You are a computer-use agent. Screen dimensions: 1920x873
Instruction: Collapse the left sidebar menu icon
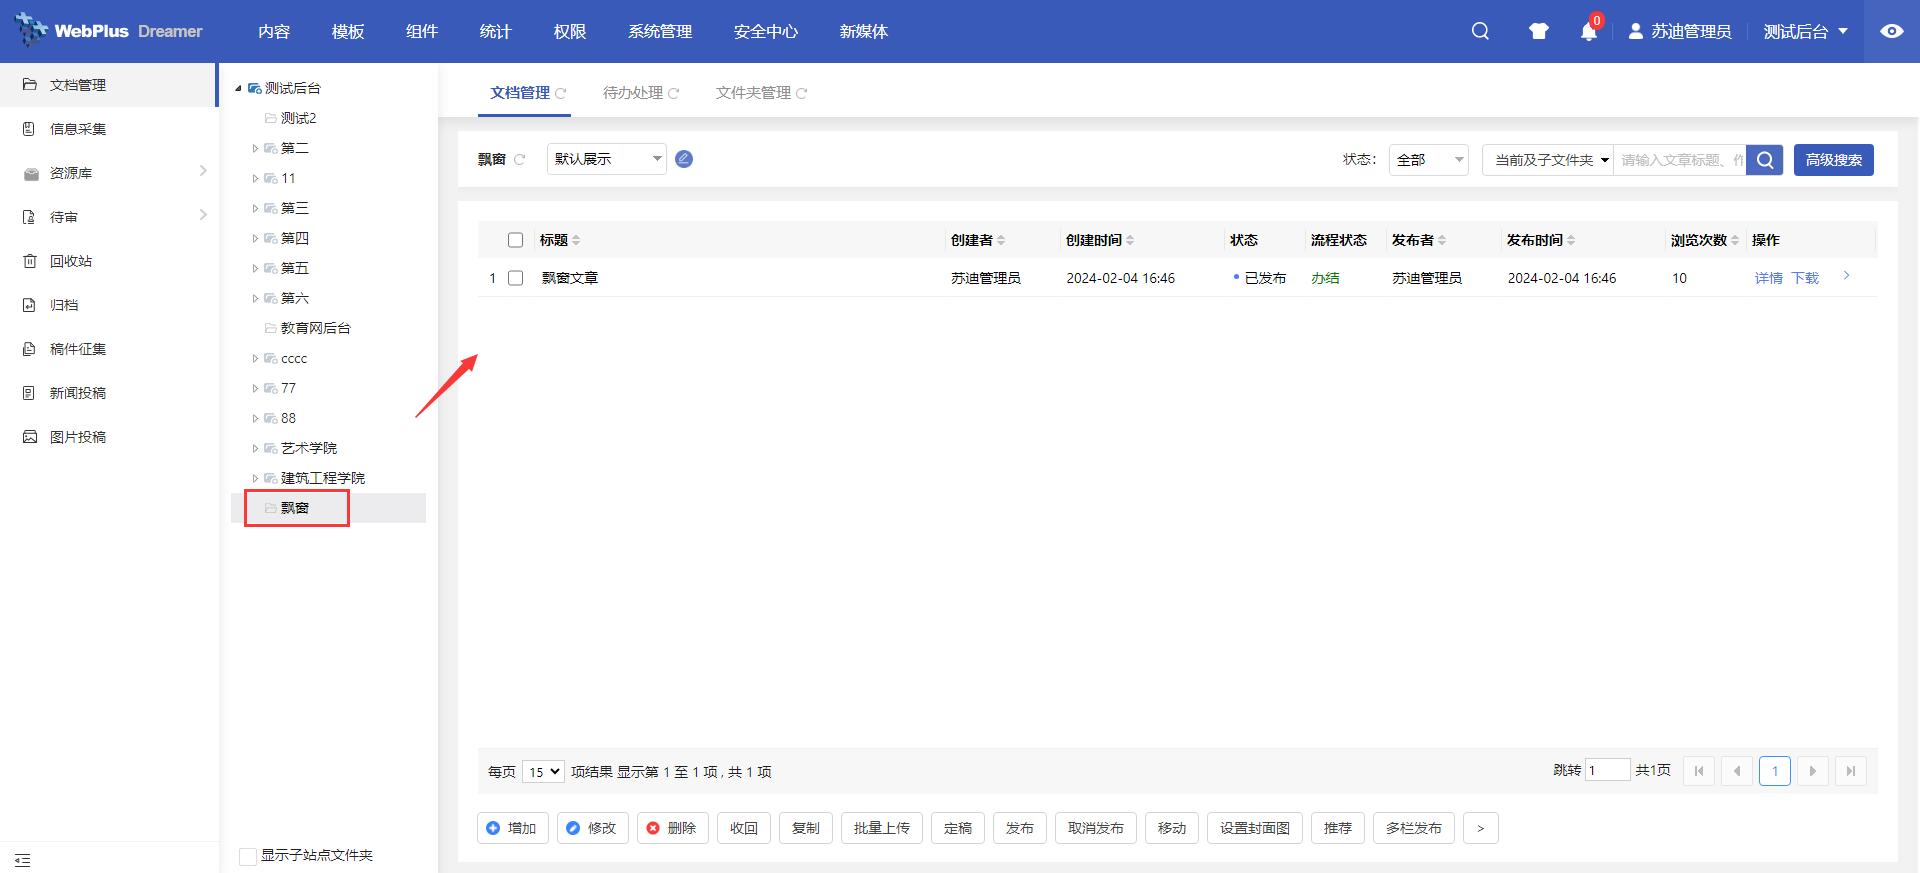pyautogui.click(x=23, y=860)
